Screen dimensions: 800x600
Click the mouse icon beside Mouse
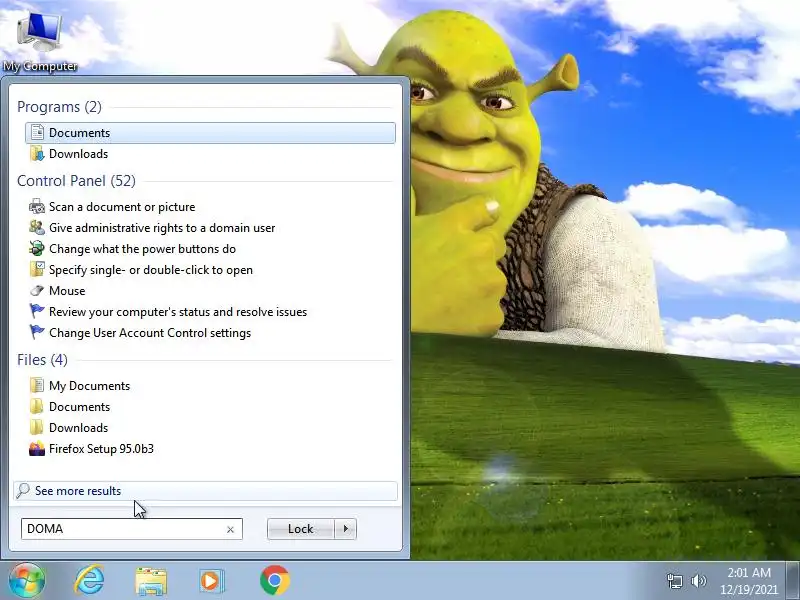point(37,290)
